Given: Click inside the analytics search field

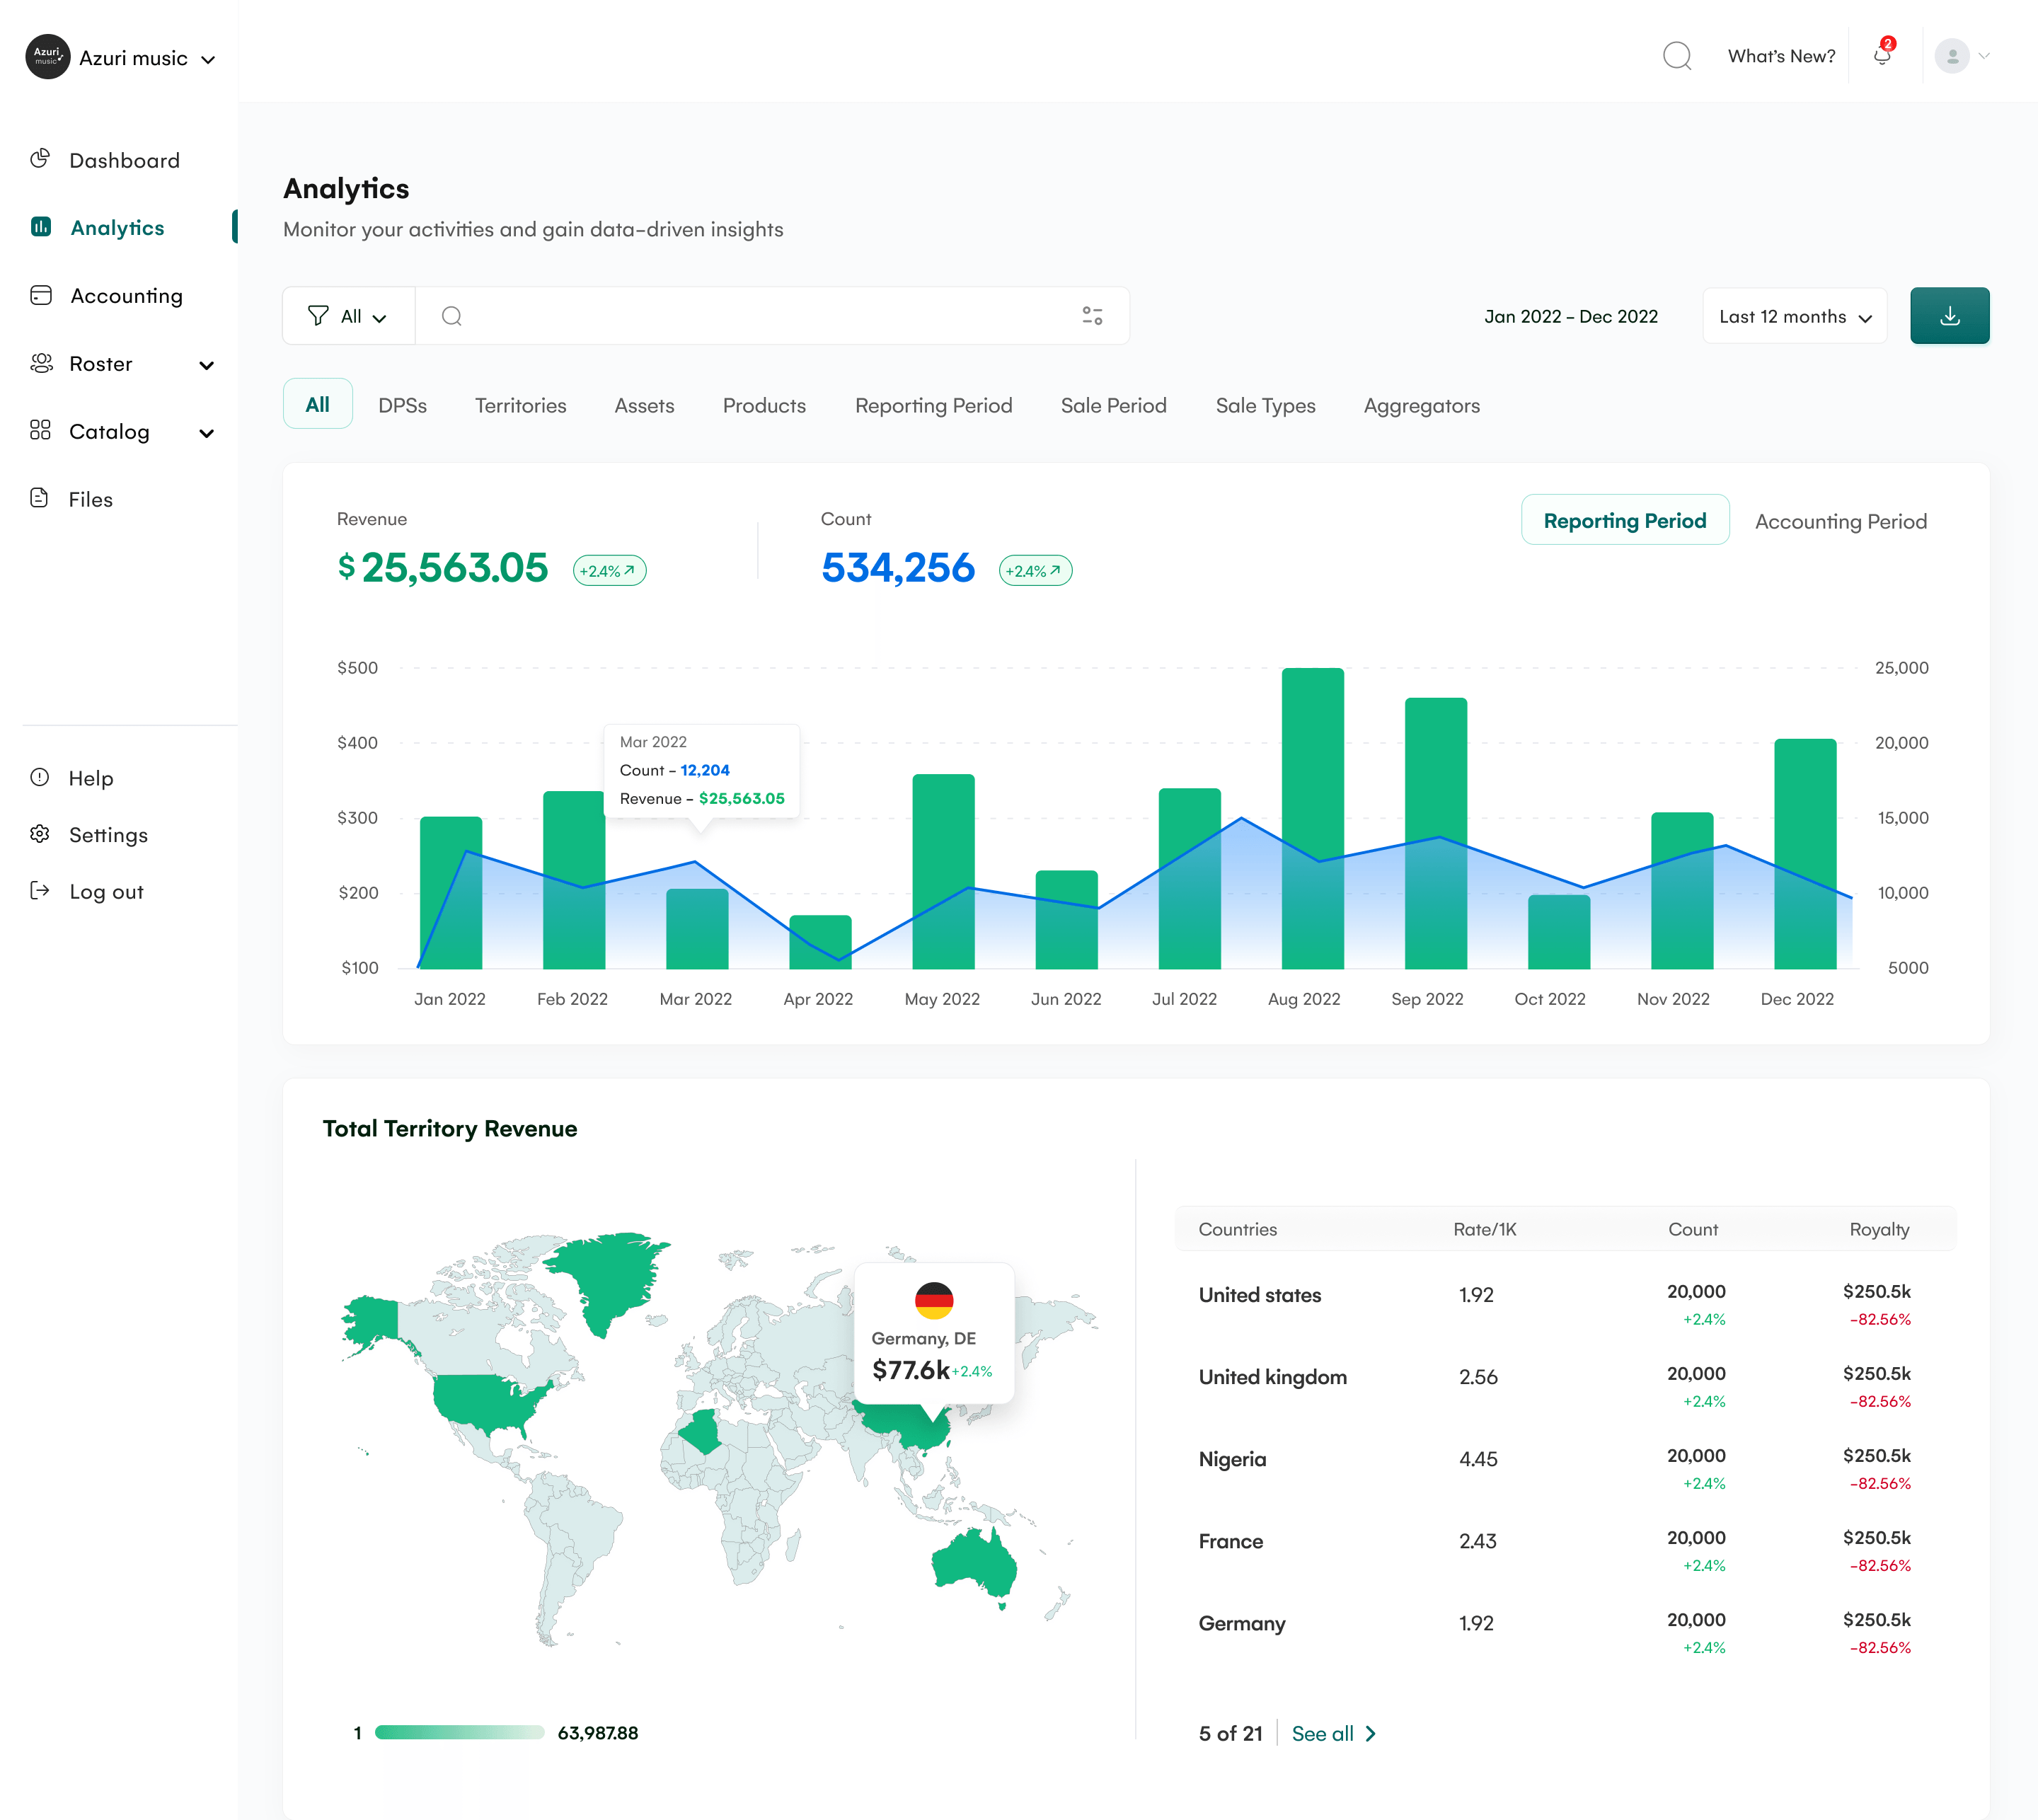Looking at the screenshot, I should 772,316.
